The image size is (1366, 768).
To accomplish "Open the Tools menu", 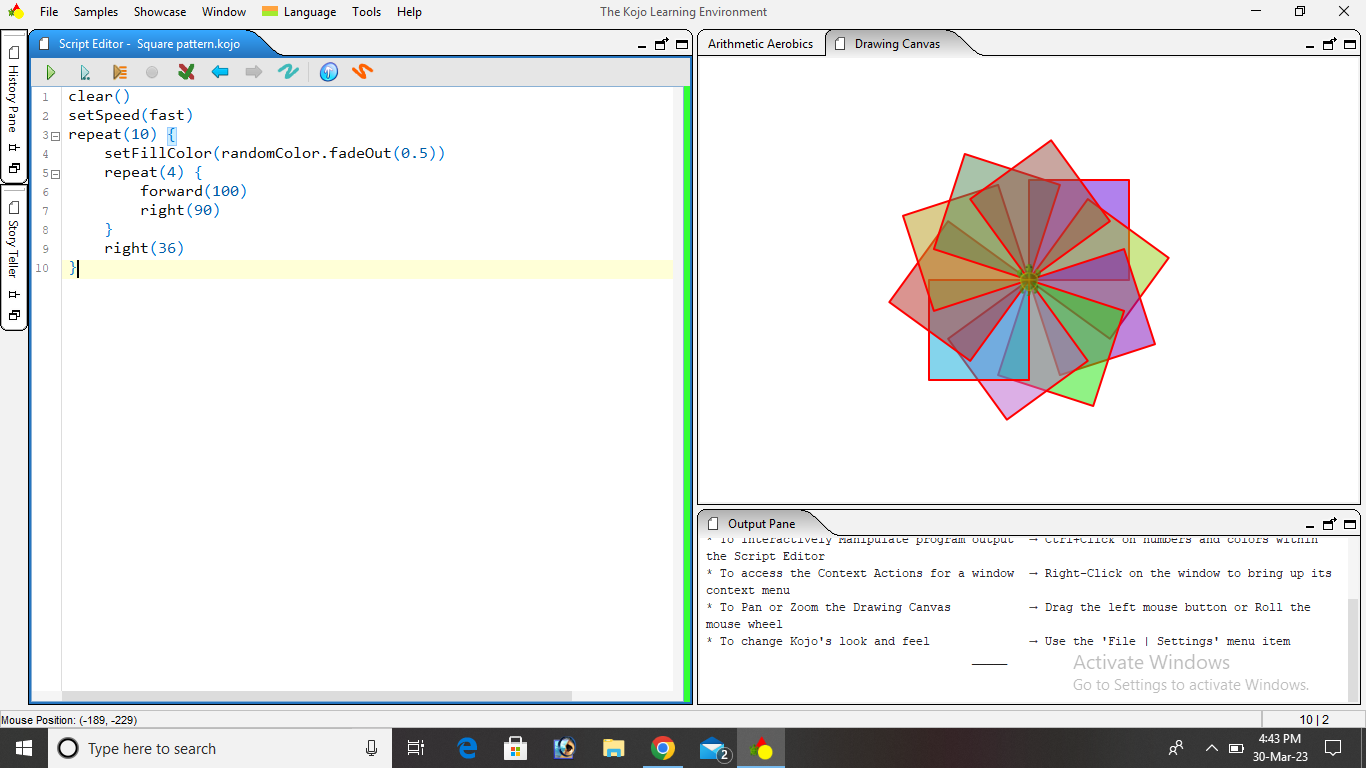I will pyautogui.click(x=367, y=12).
